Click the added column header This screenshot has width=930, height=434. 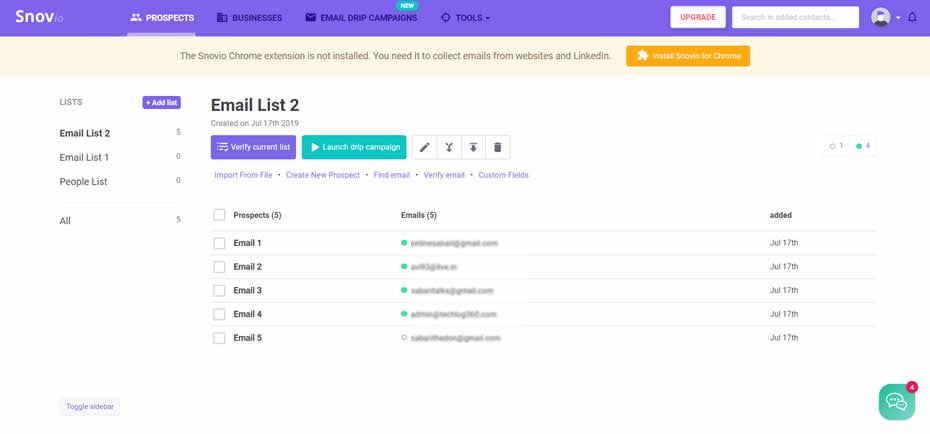coord(781,215)
